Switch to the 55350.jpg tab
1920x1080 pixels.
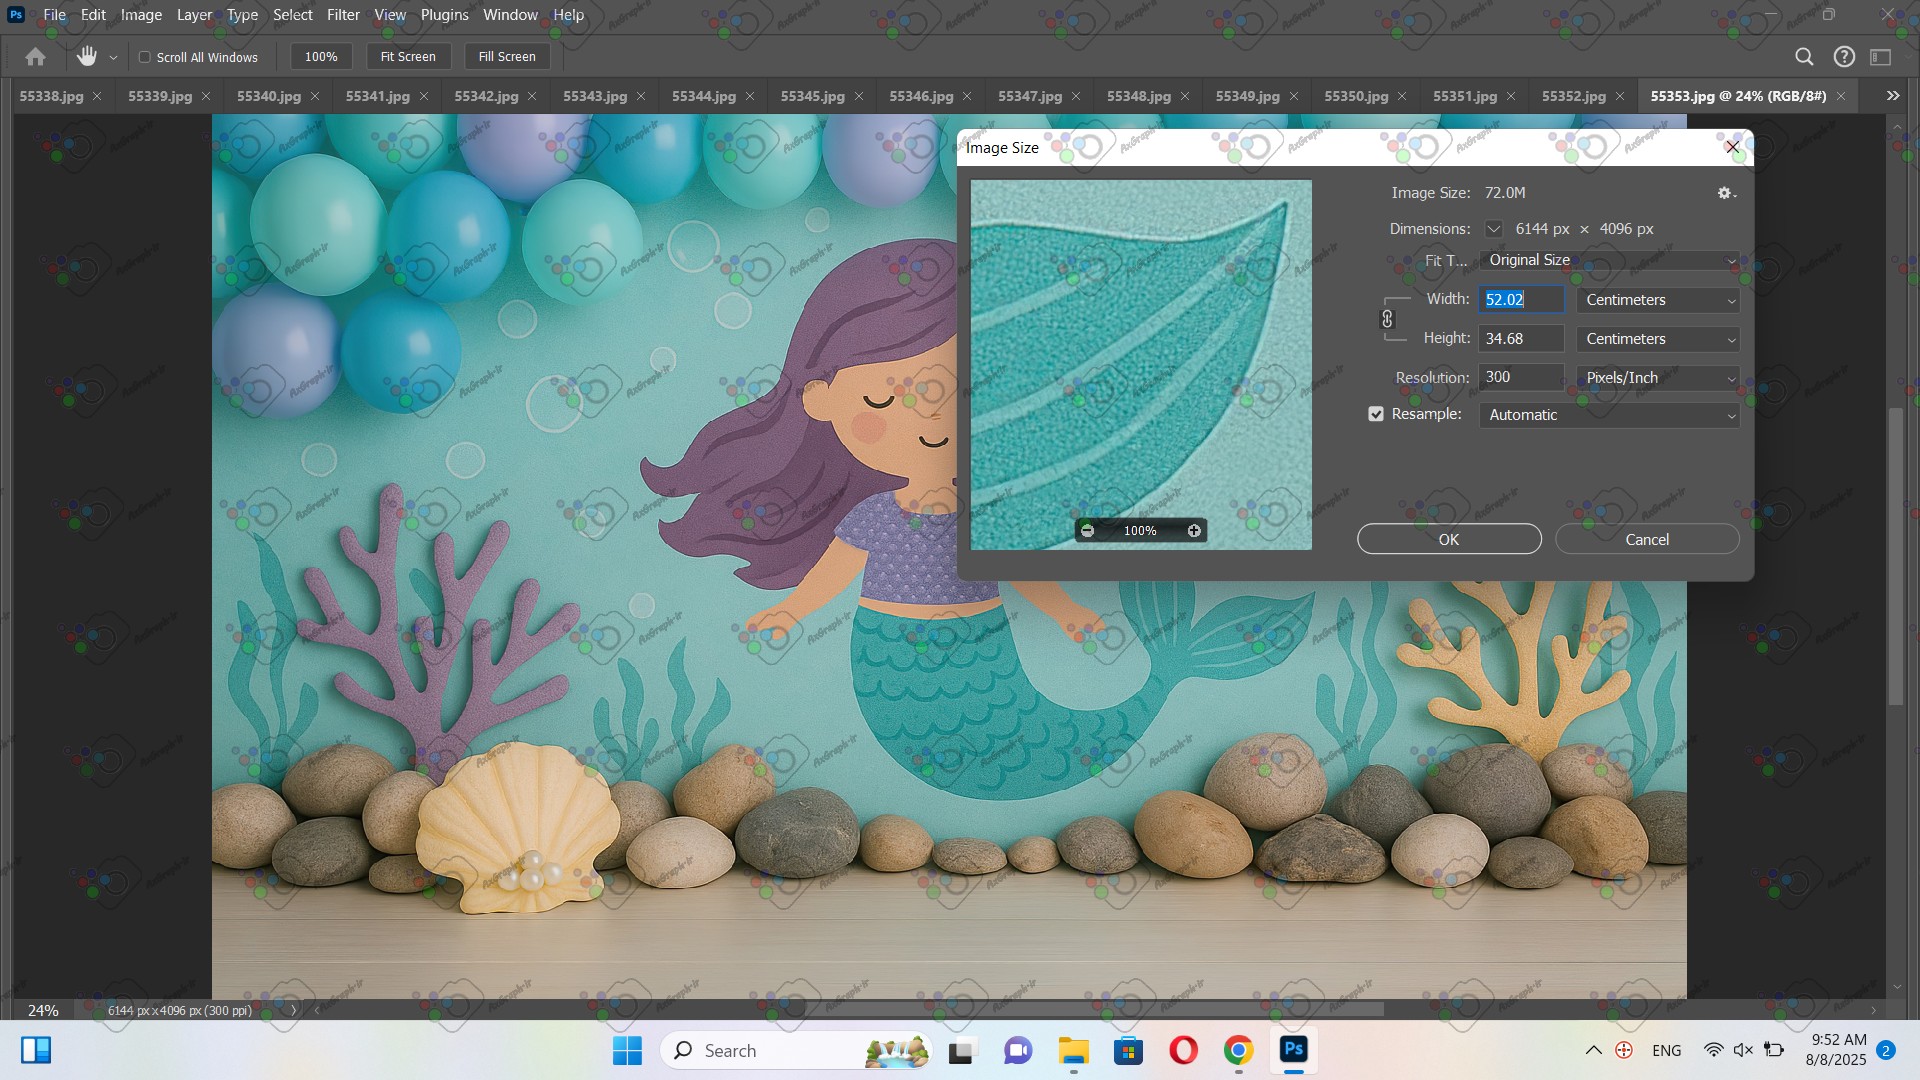coord(1356,96)
